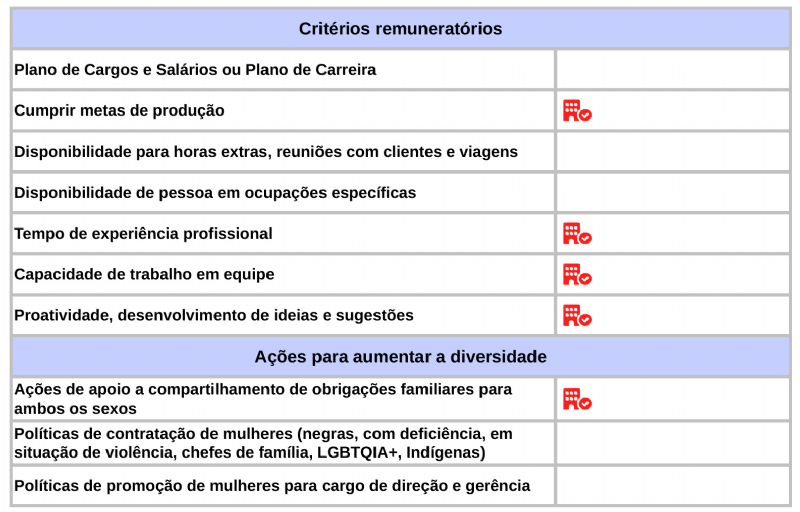This screenshot has height=512, width=800.
Task: Click the icon next to Tempo de experiência profissional
Action: [x=577, y=234]
